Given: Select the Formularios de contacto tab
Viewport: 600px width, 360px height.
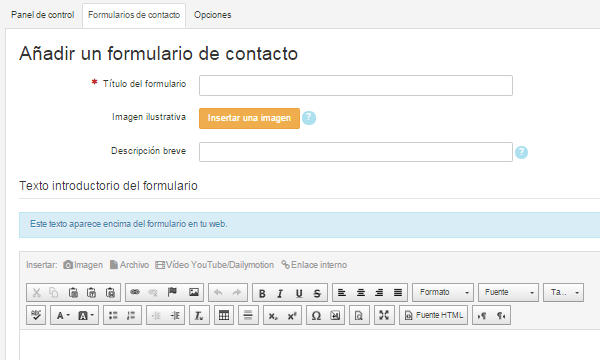Looking at the screenshot, I should (x=134, y=15).
